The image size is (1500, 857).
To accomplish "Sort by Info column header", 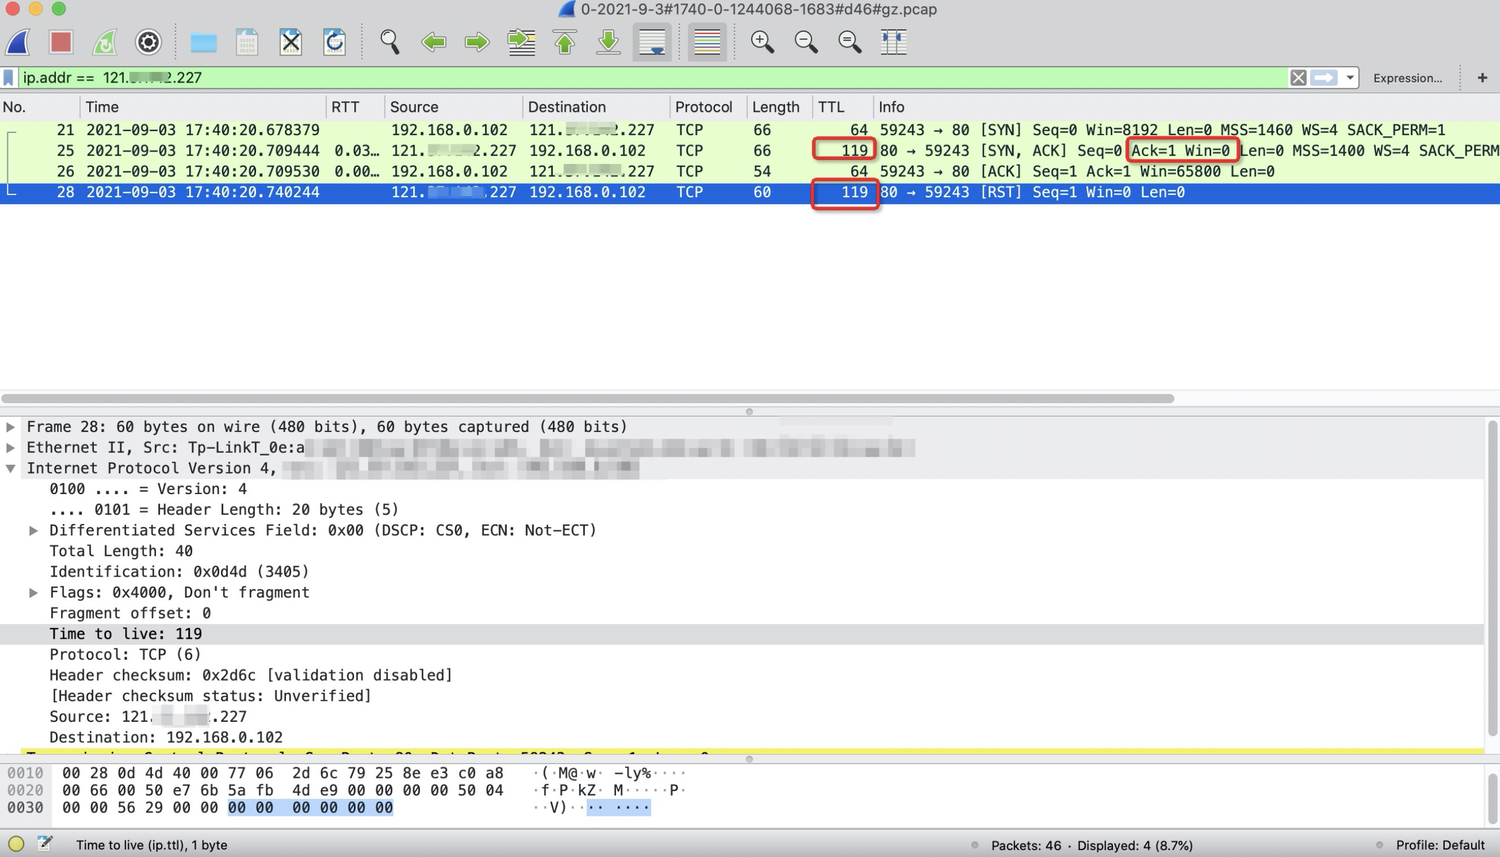I will tap(1187, 107).
